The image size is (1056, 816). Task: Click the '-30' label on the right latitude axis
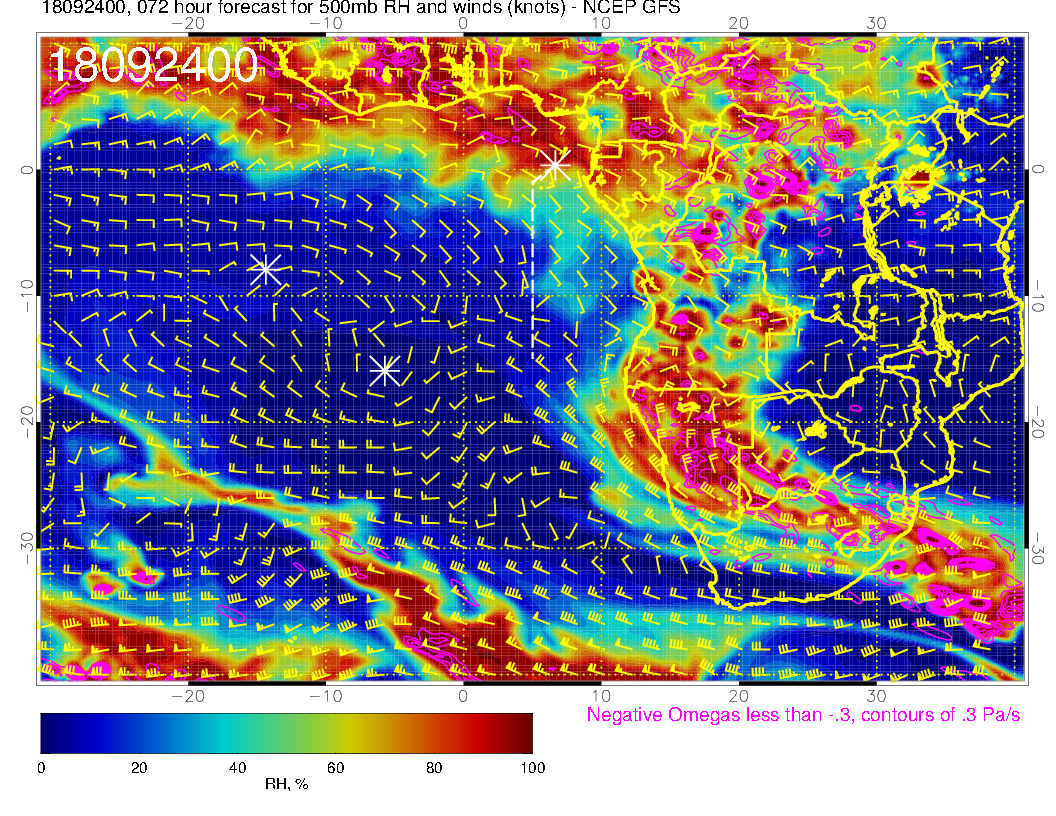tap(1038, 549)
